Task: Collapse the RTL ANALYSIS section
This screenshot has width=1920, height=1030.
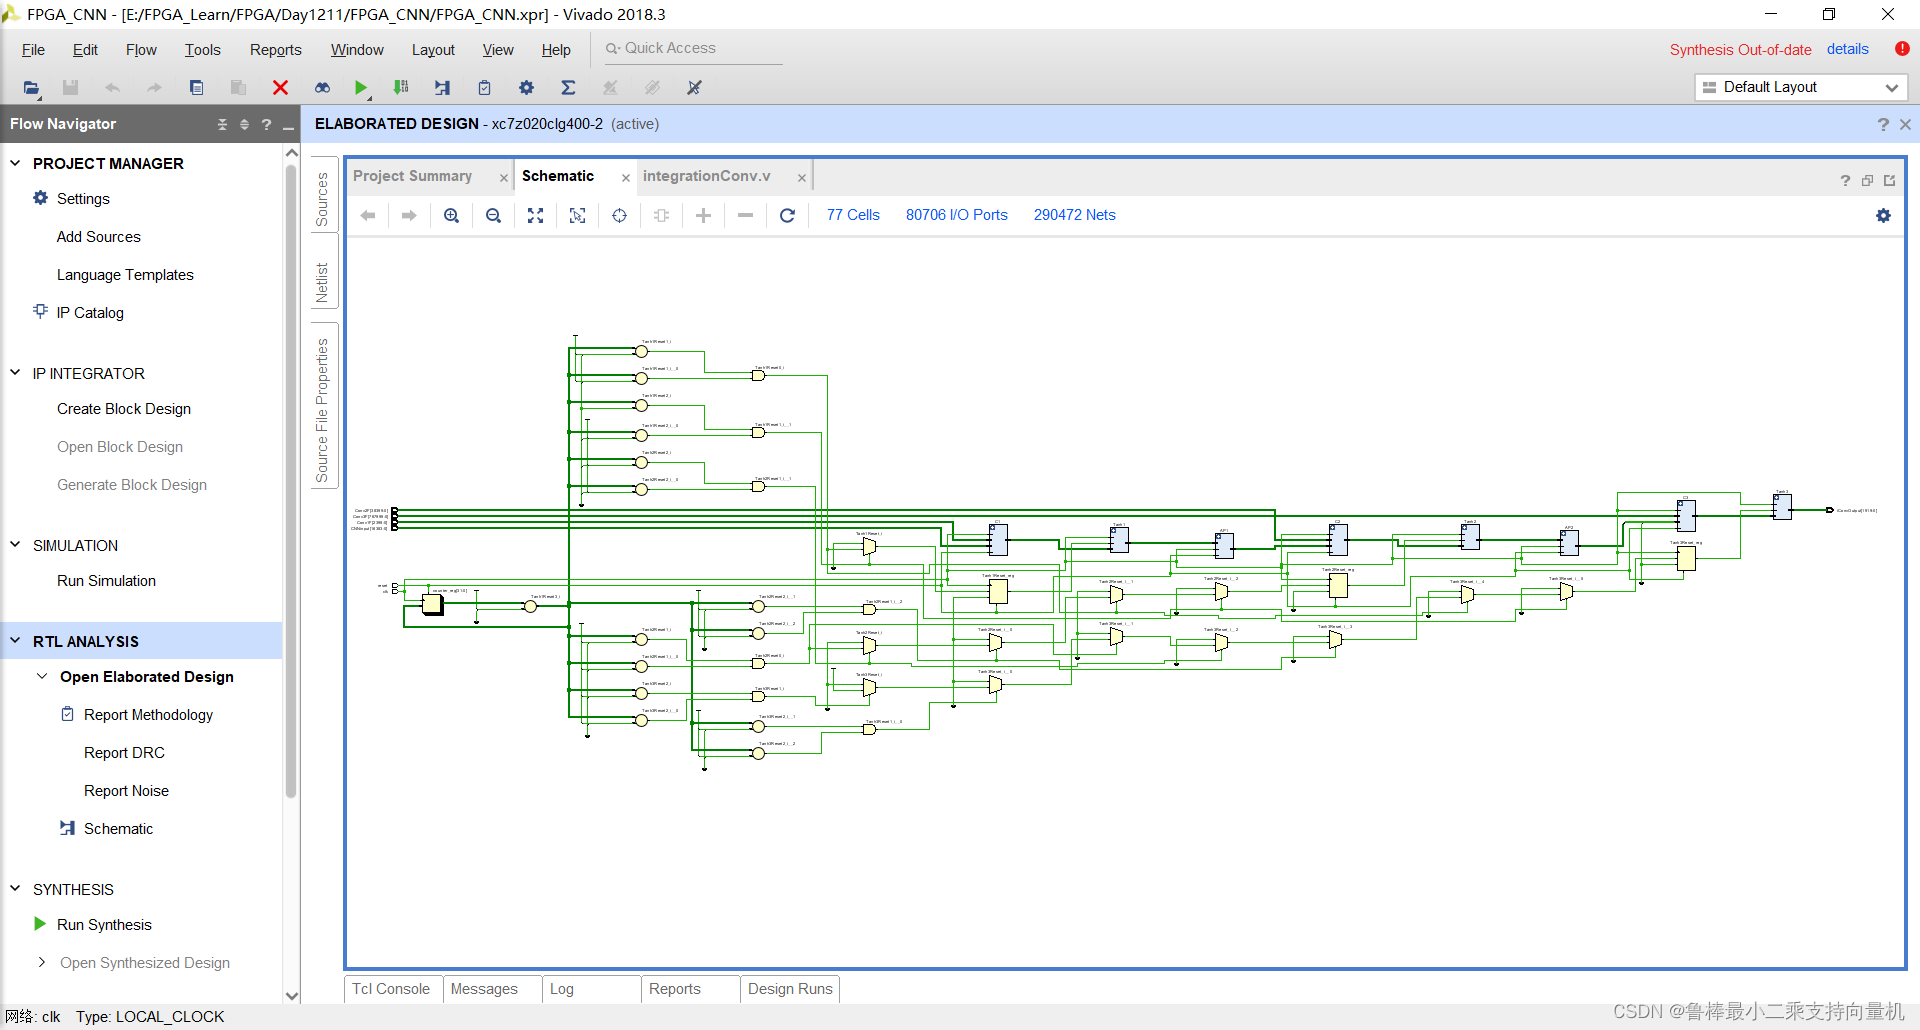Action: pyautogui.click(x=15, y=641)
